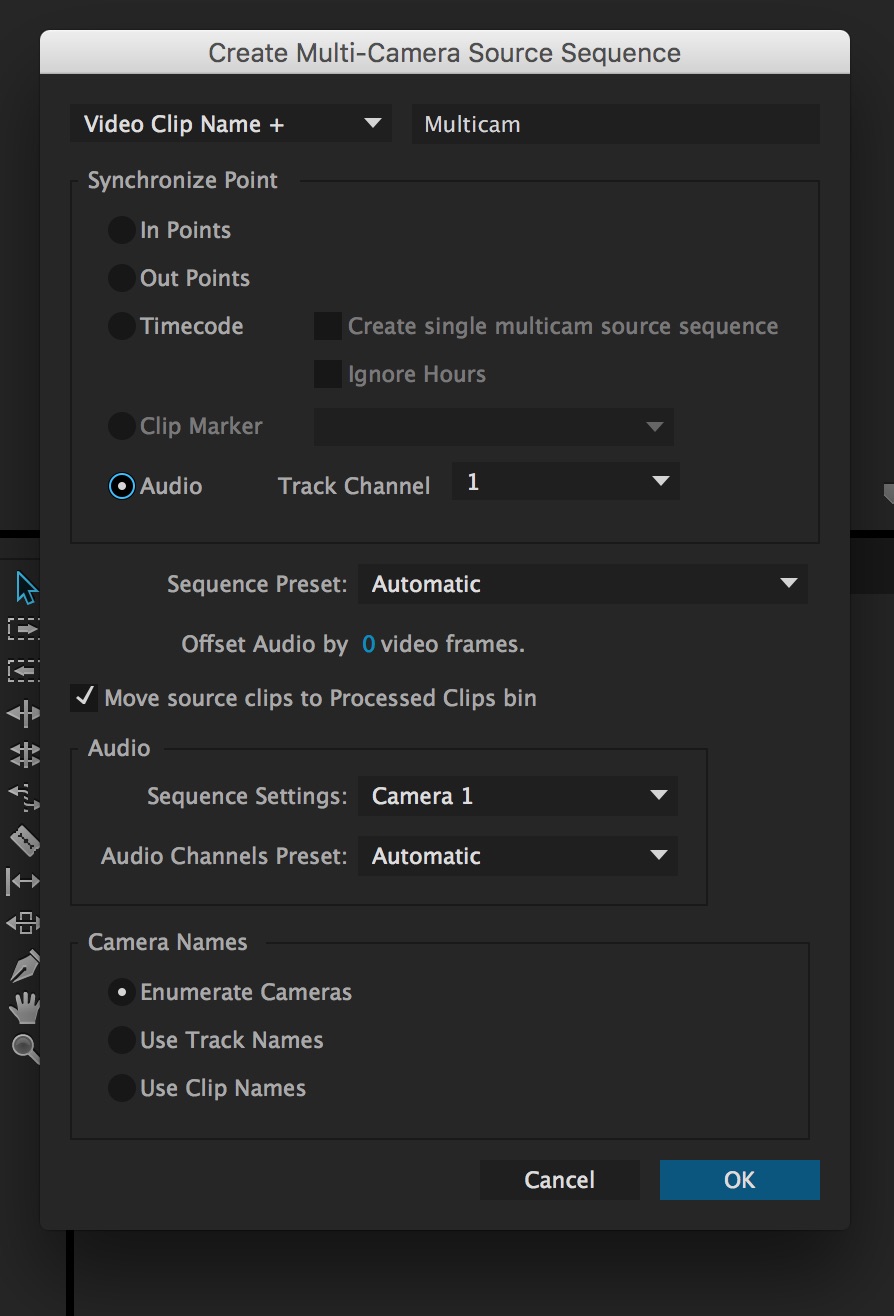This screenshot has width=894, height=1316.
Task: Select the Track Select Backward tool
Action: tap(22, 671)
